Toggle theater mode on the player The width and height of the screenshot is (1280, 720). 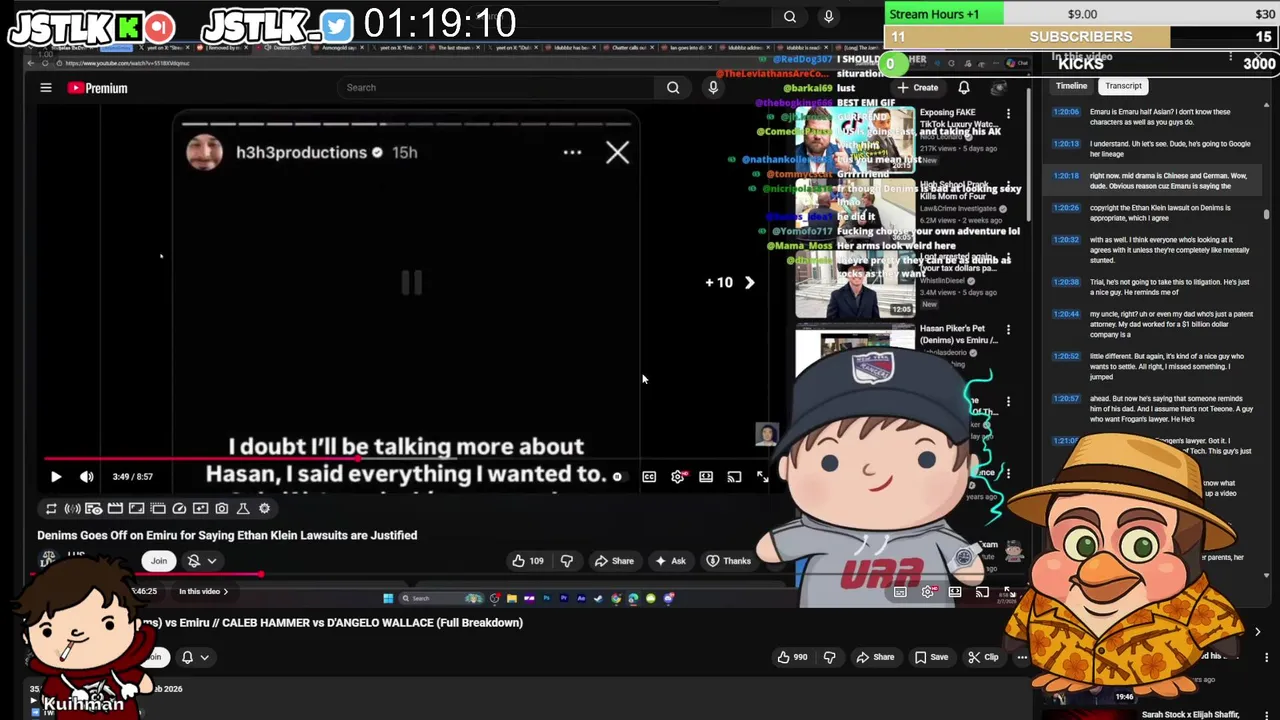coord(706,477)
